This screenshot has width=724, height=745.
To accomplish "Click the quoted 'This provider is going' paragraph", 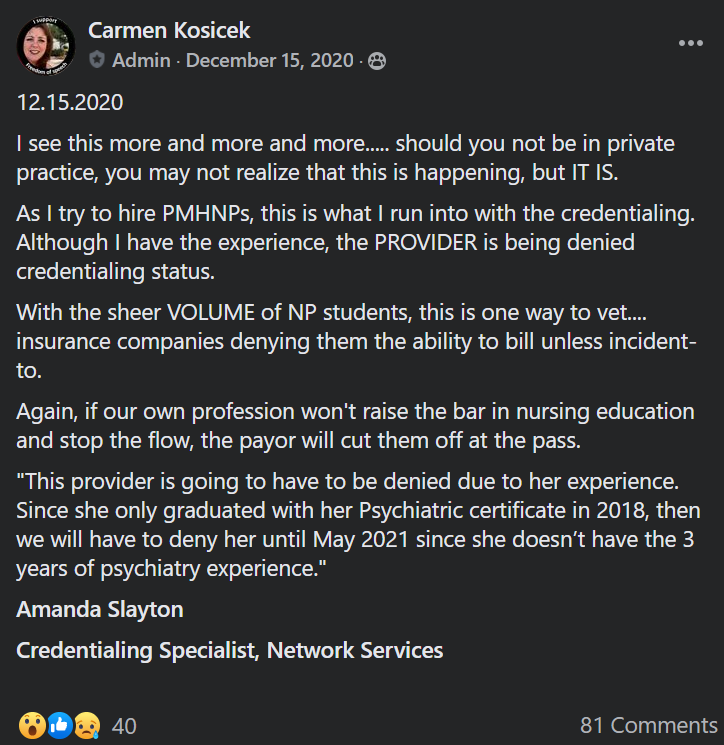I will coord(358,525).
